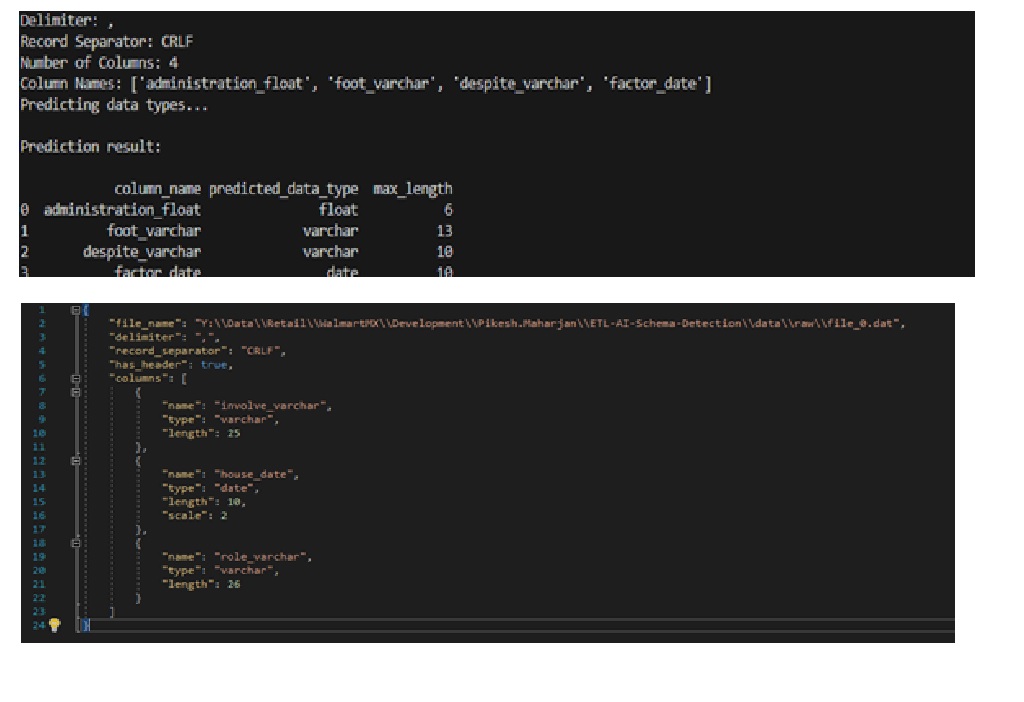Click the "predicted_data_type" table header
Screen dimensions: 1024x702
tap(283, 189)
